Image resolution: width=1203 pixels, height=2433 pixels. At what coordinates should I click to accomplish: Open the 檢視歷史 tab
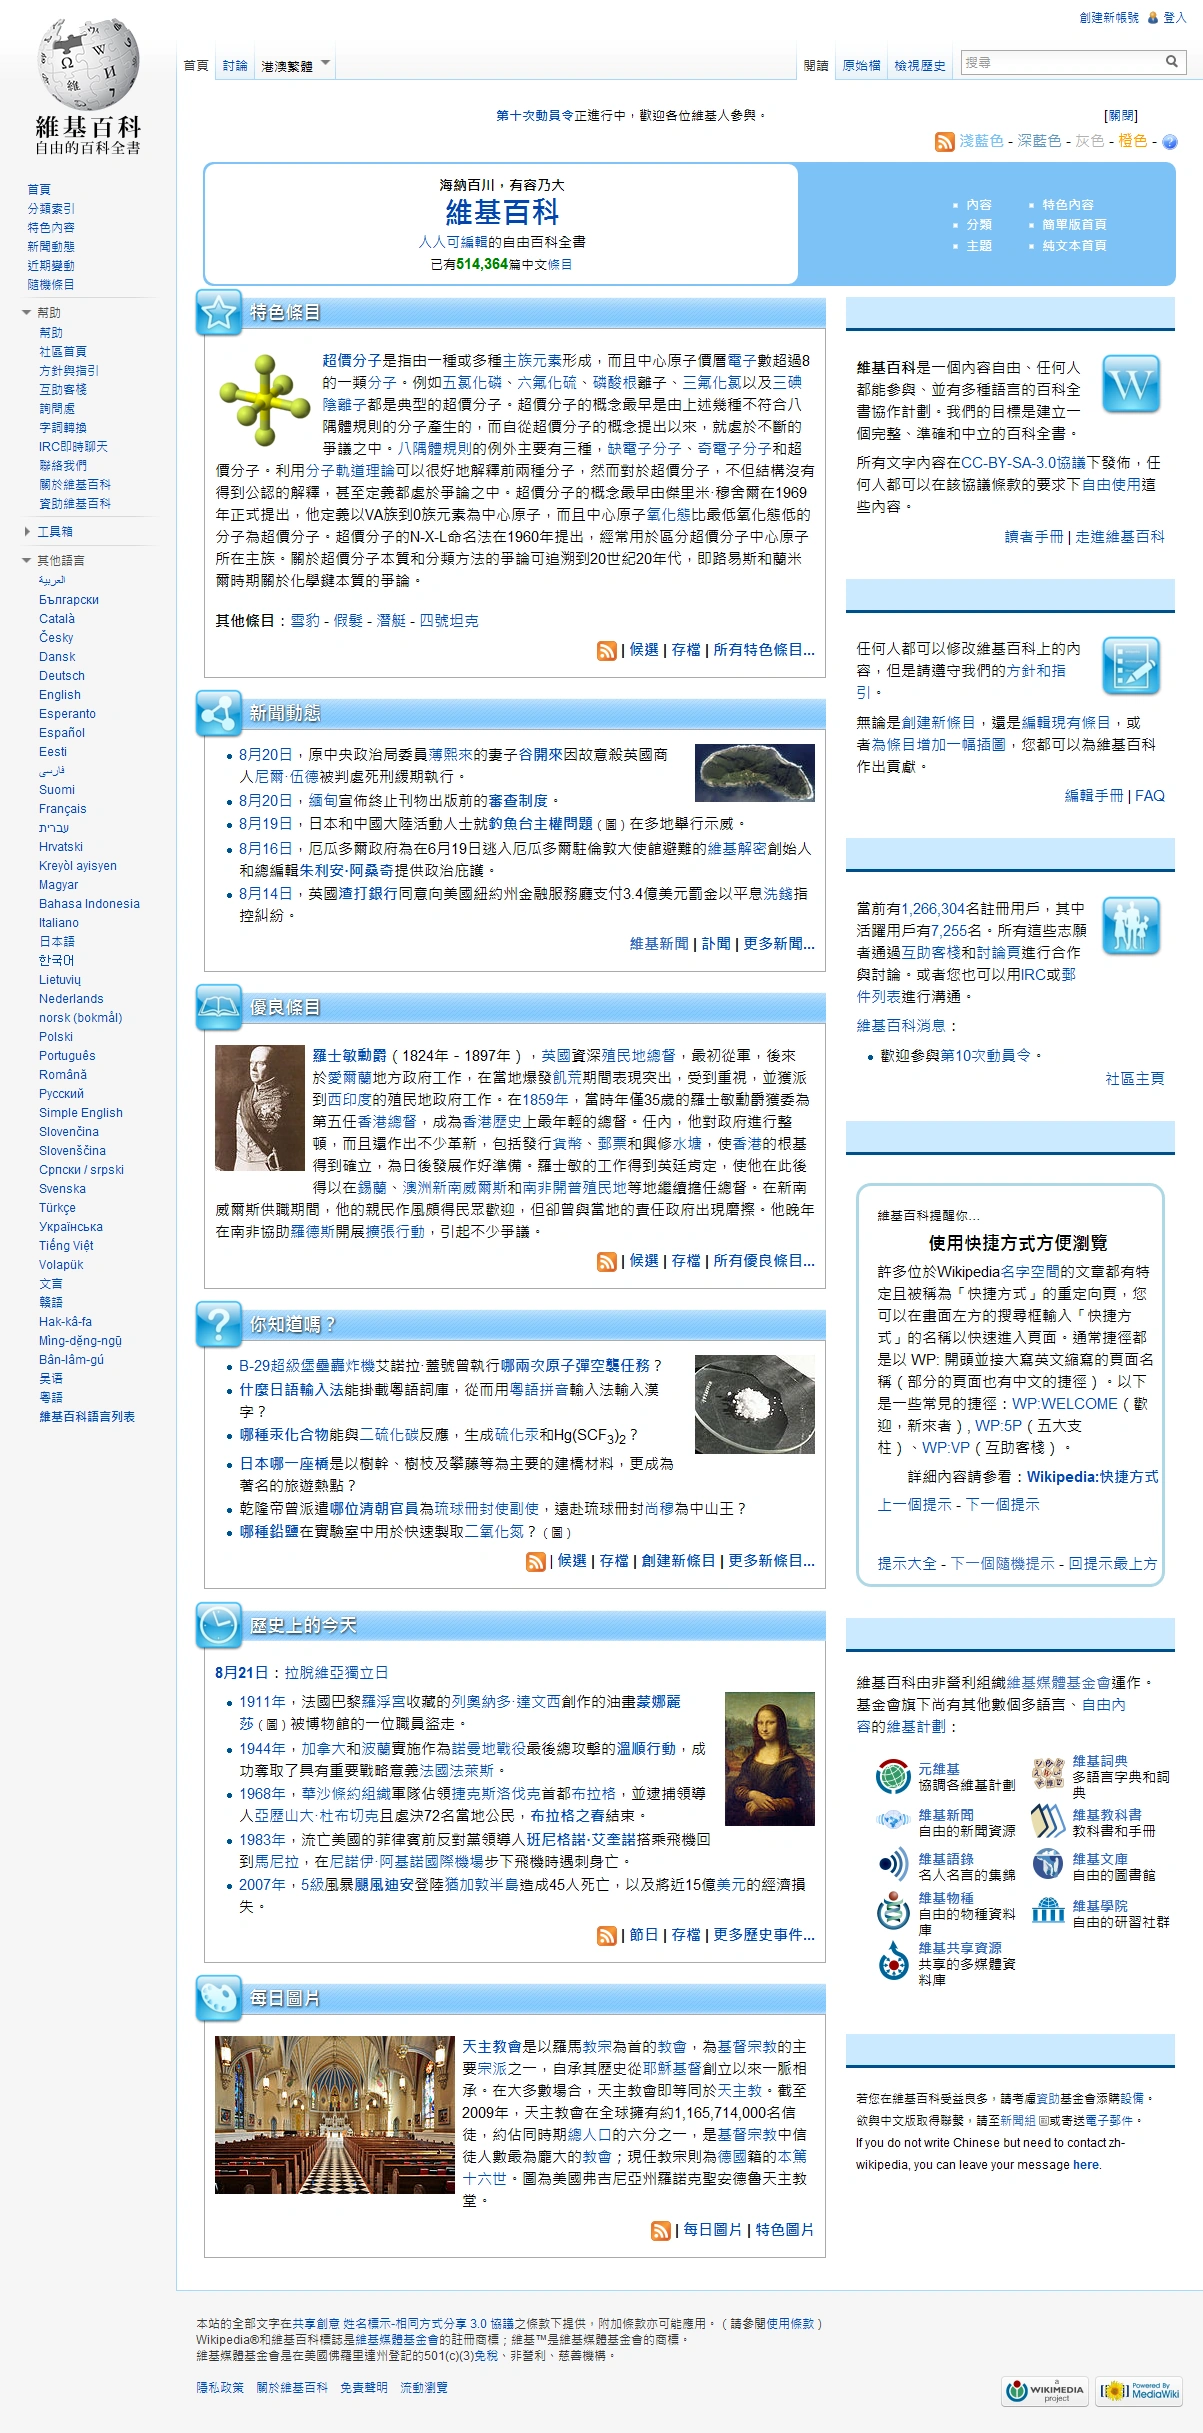[x=920, y=66]
